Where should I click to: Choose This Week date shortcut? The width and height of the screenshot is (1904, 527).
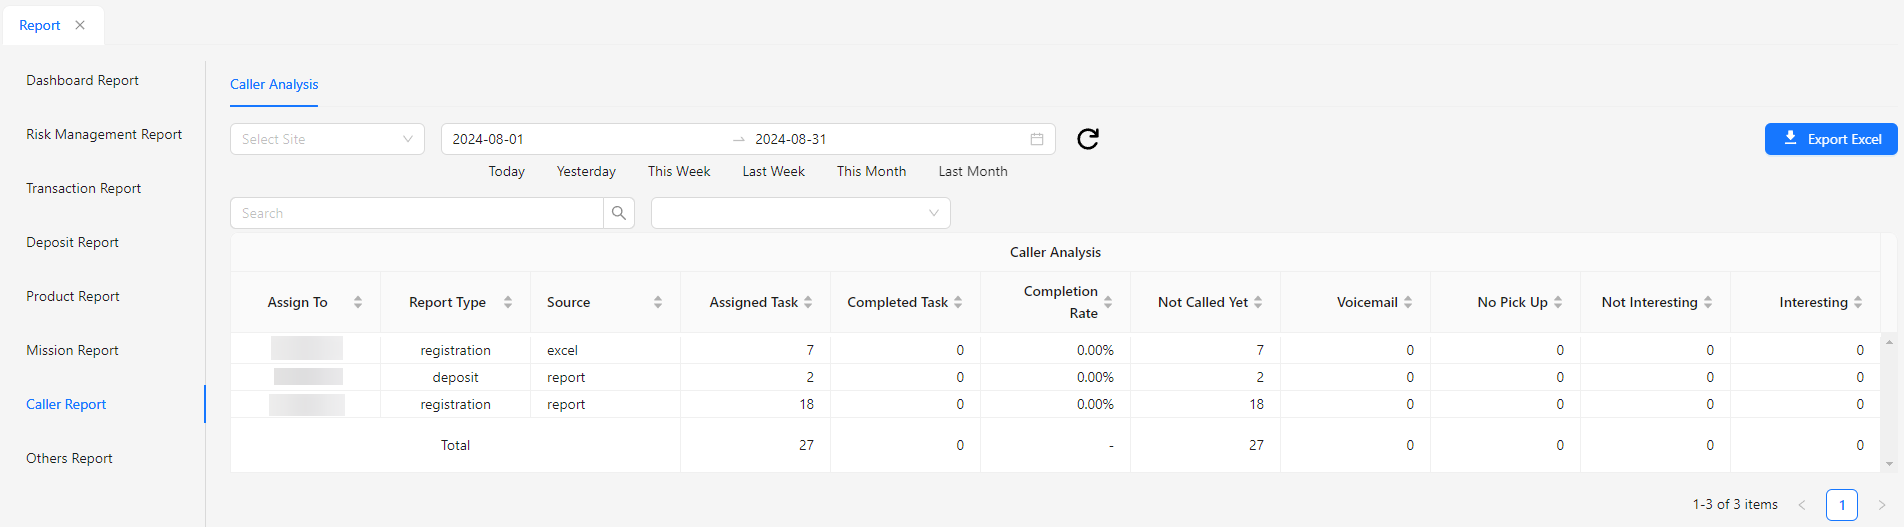click(x=679, y=171)
